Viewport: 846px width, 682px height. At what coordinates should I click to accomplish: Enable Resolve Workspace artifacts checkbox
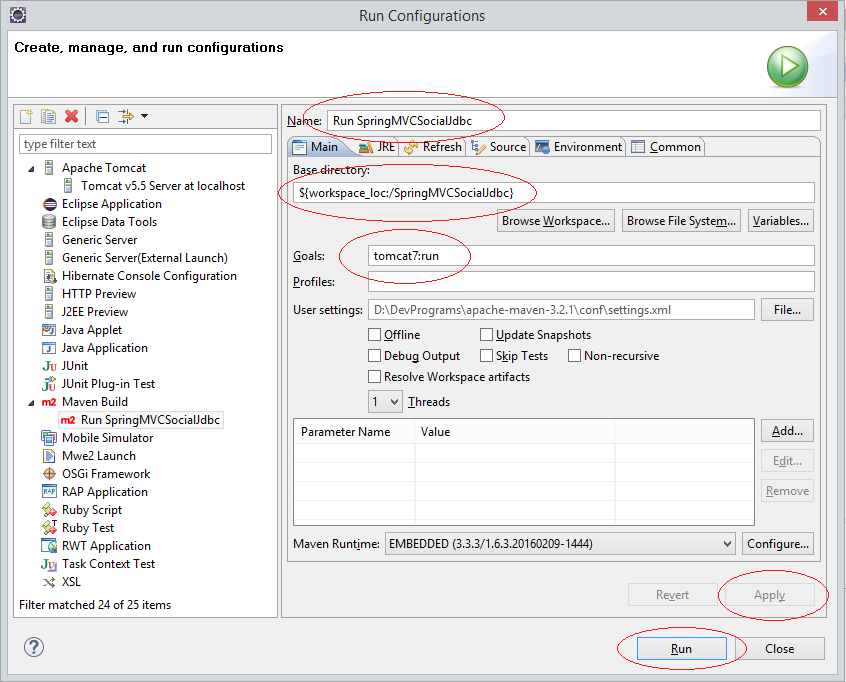(374, 376)
